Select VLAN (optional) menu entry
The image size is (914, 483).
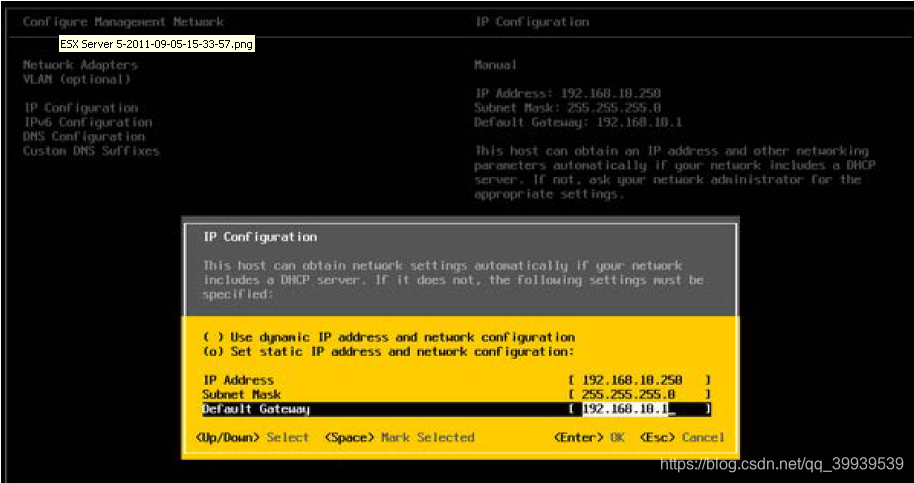pos(77,79)
